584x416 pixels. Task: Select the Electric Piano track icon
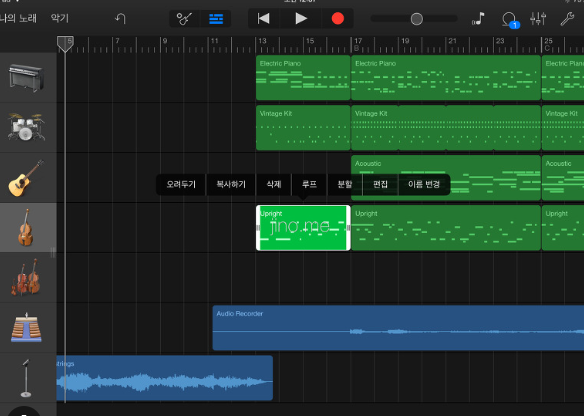click(26, 77)
